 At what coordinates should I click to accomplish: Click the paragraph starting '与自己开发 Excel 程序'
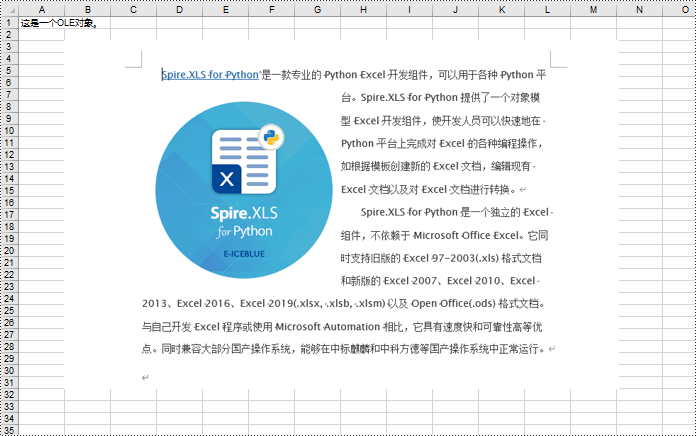click(342, 327)
